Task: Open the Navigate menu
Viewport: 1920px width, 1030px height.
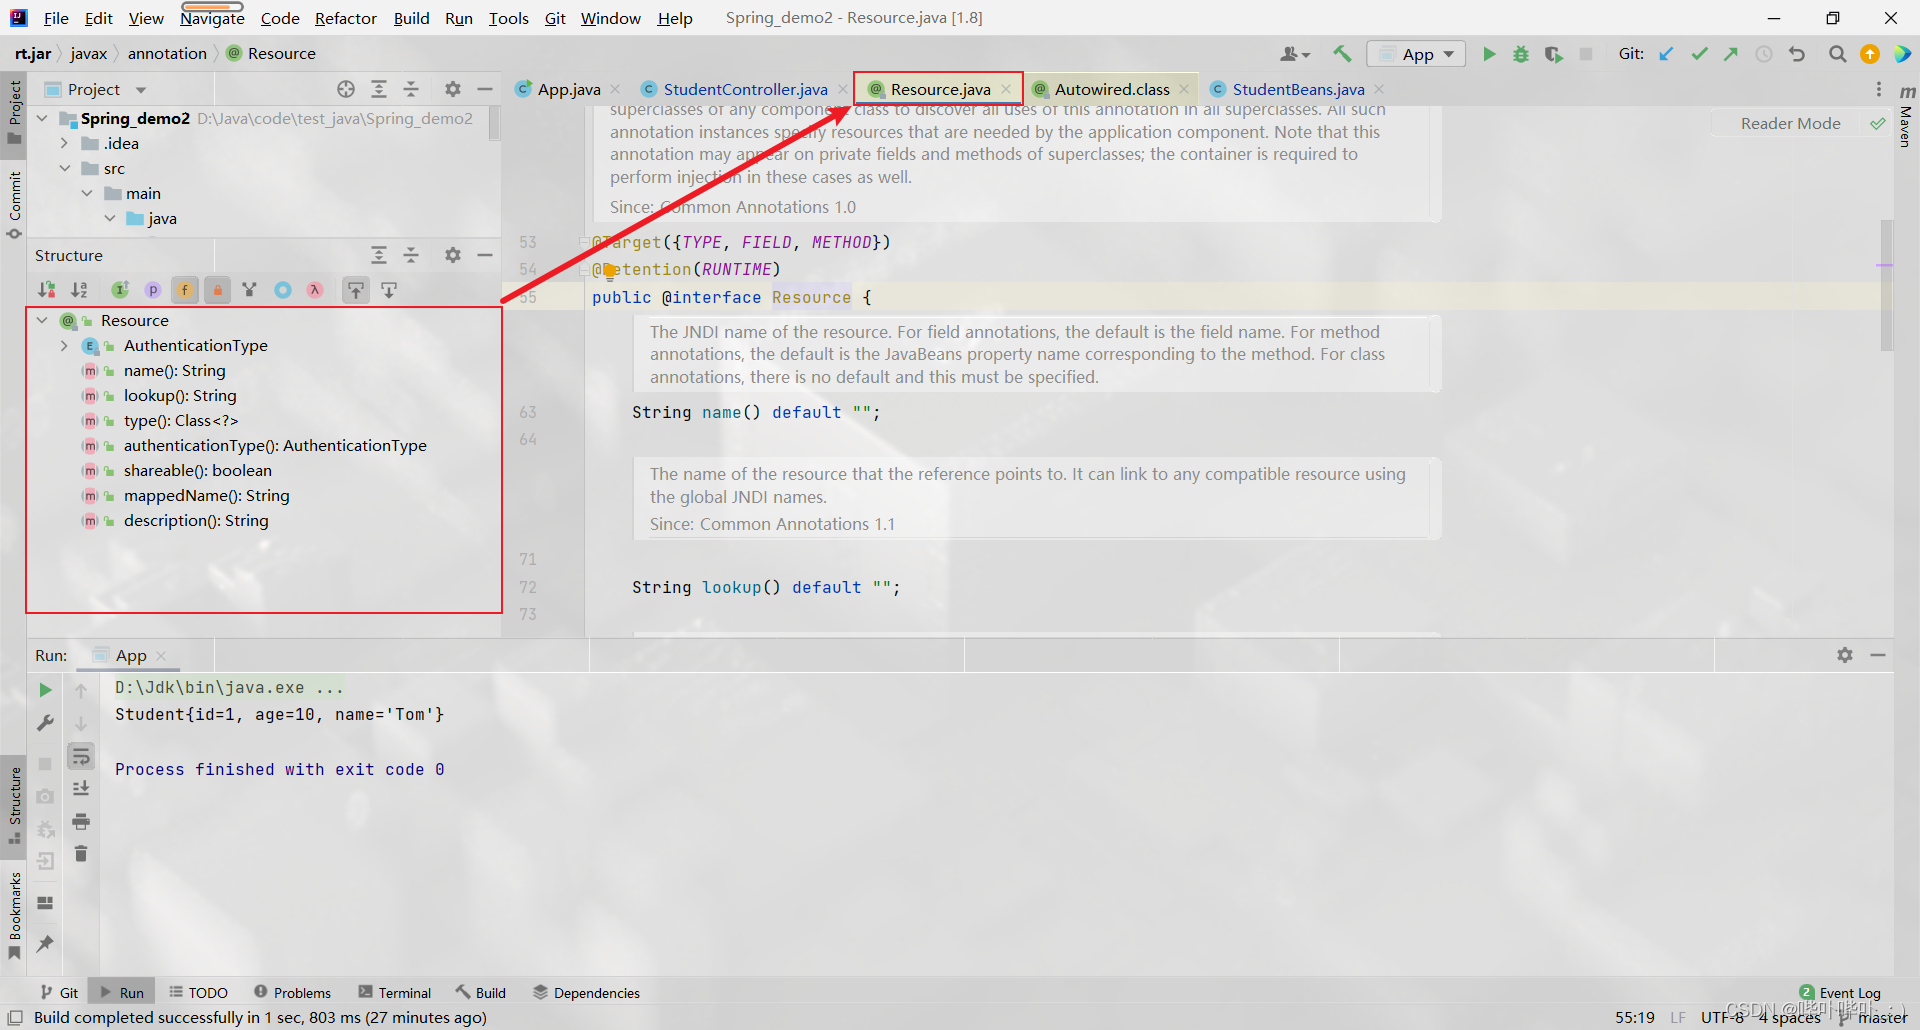Action: (x=212, y=18)
